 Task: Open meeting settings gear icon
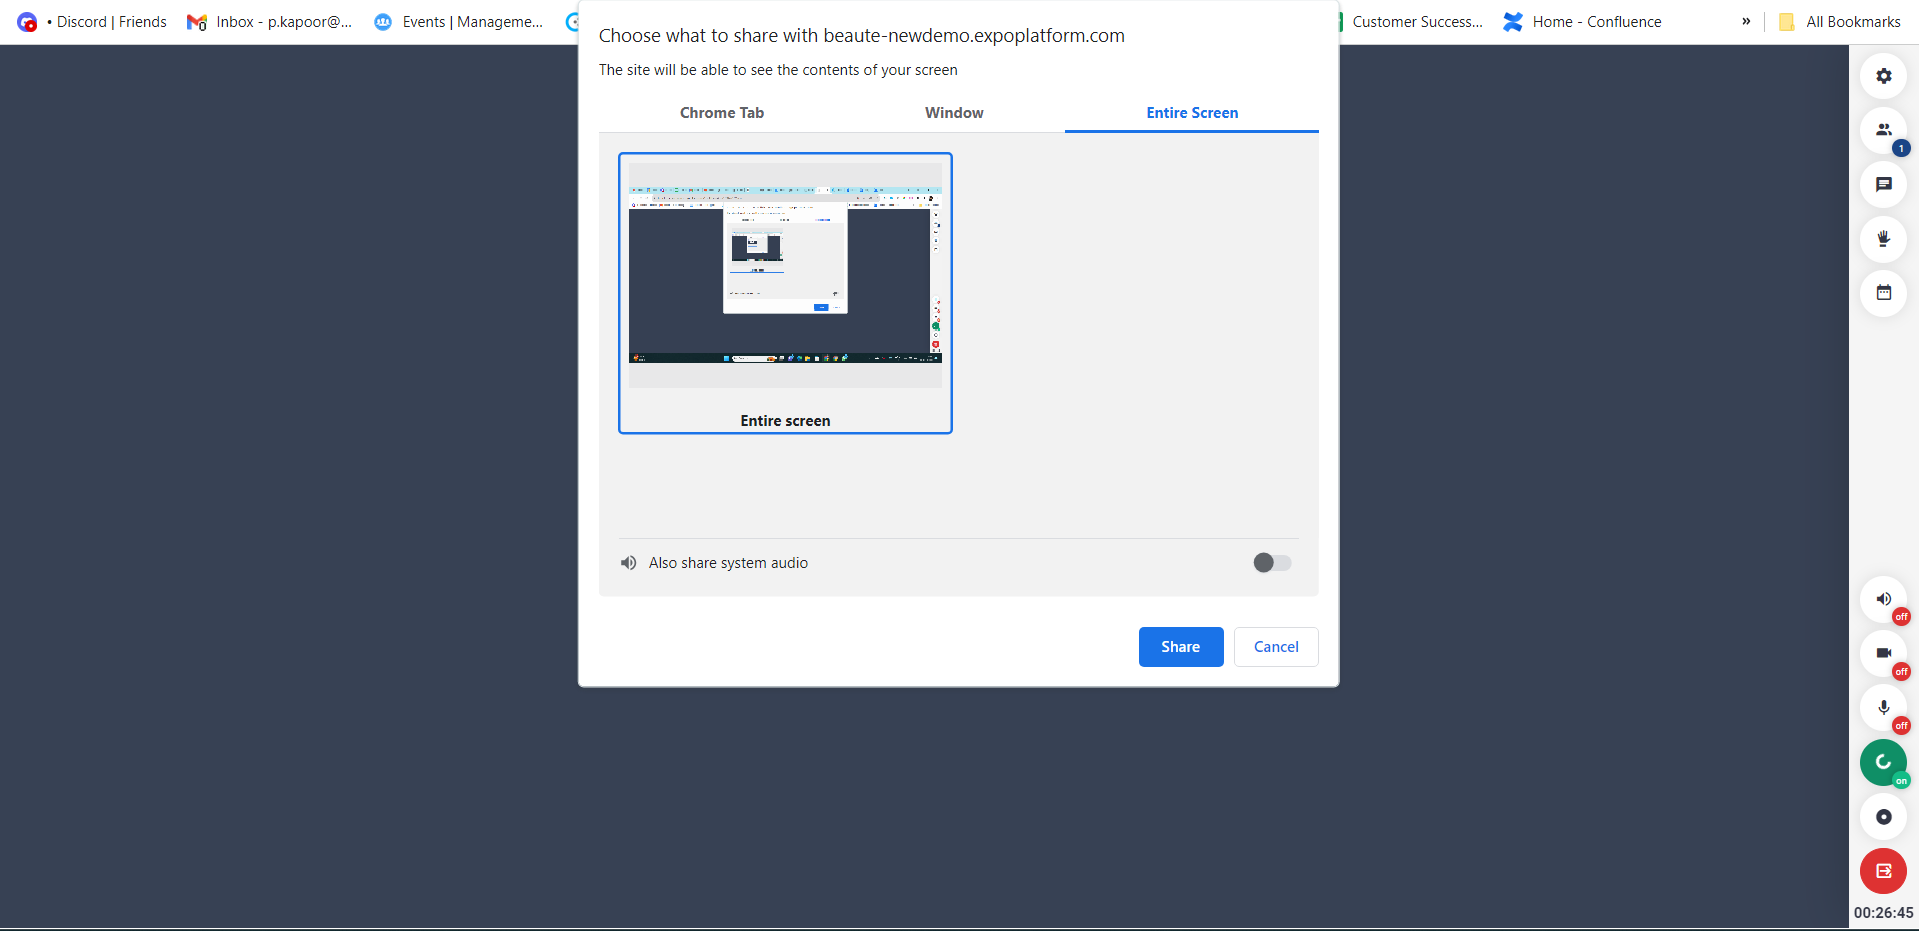coord(1883,76)
